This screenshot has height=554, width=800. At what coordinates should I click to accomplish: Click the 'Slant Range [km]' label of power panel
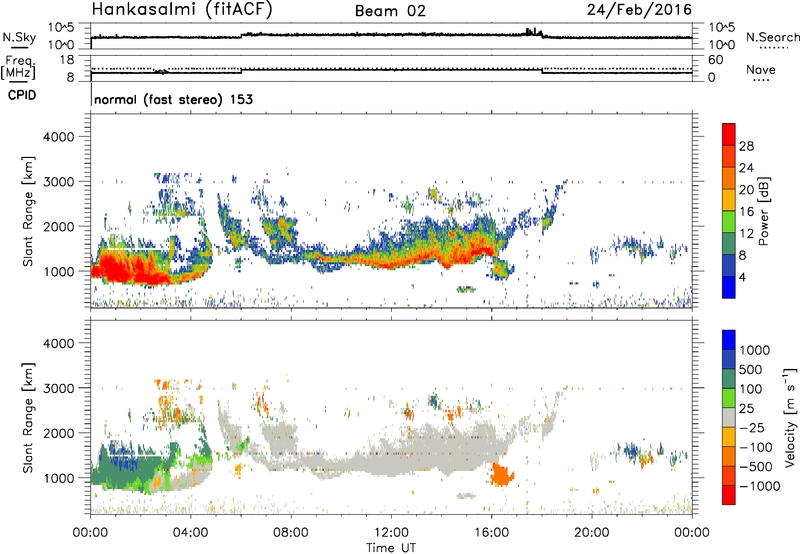point(28,211)
